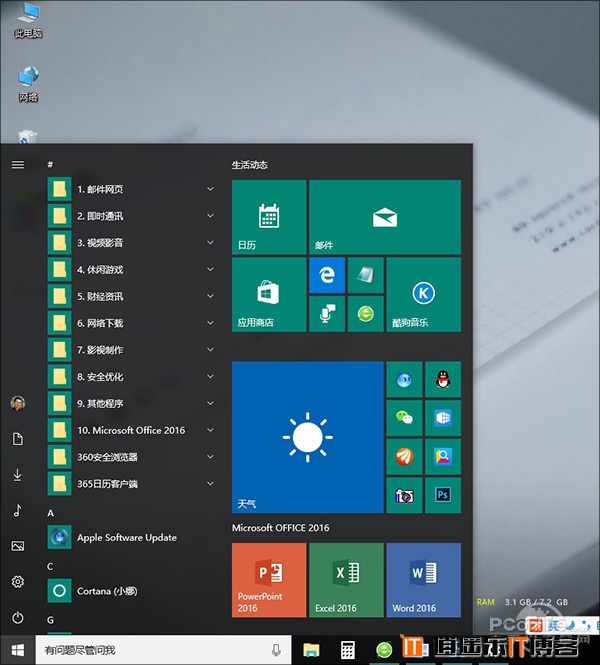Launch the QQ penguin tile
Image resolution: width=600 pixels, height=665 pixels.
pyautogui.click(x=443, y=380)
